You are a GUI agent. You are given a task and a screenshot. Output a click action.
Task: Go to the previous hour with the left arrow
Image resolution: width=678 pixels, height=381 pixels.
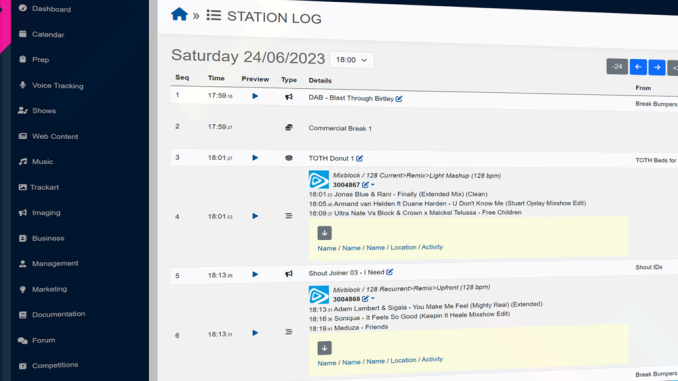click(638, 67)
